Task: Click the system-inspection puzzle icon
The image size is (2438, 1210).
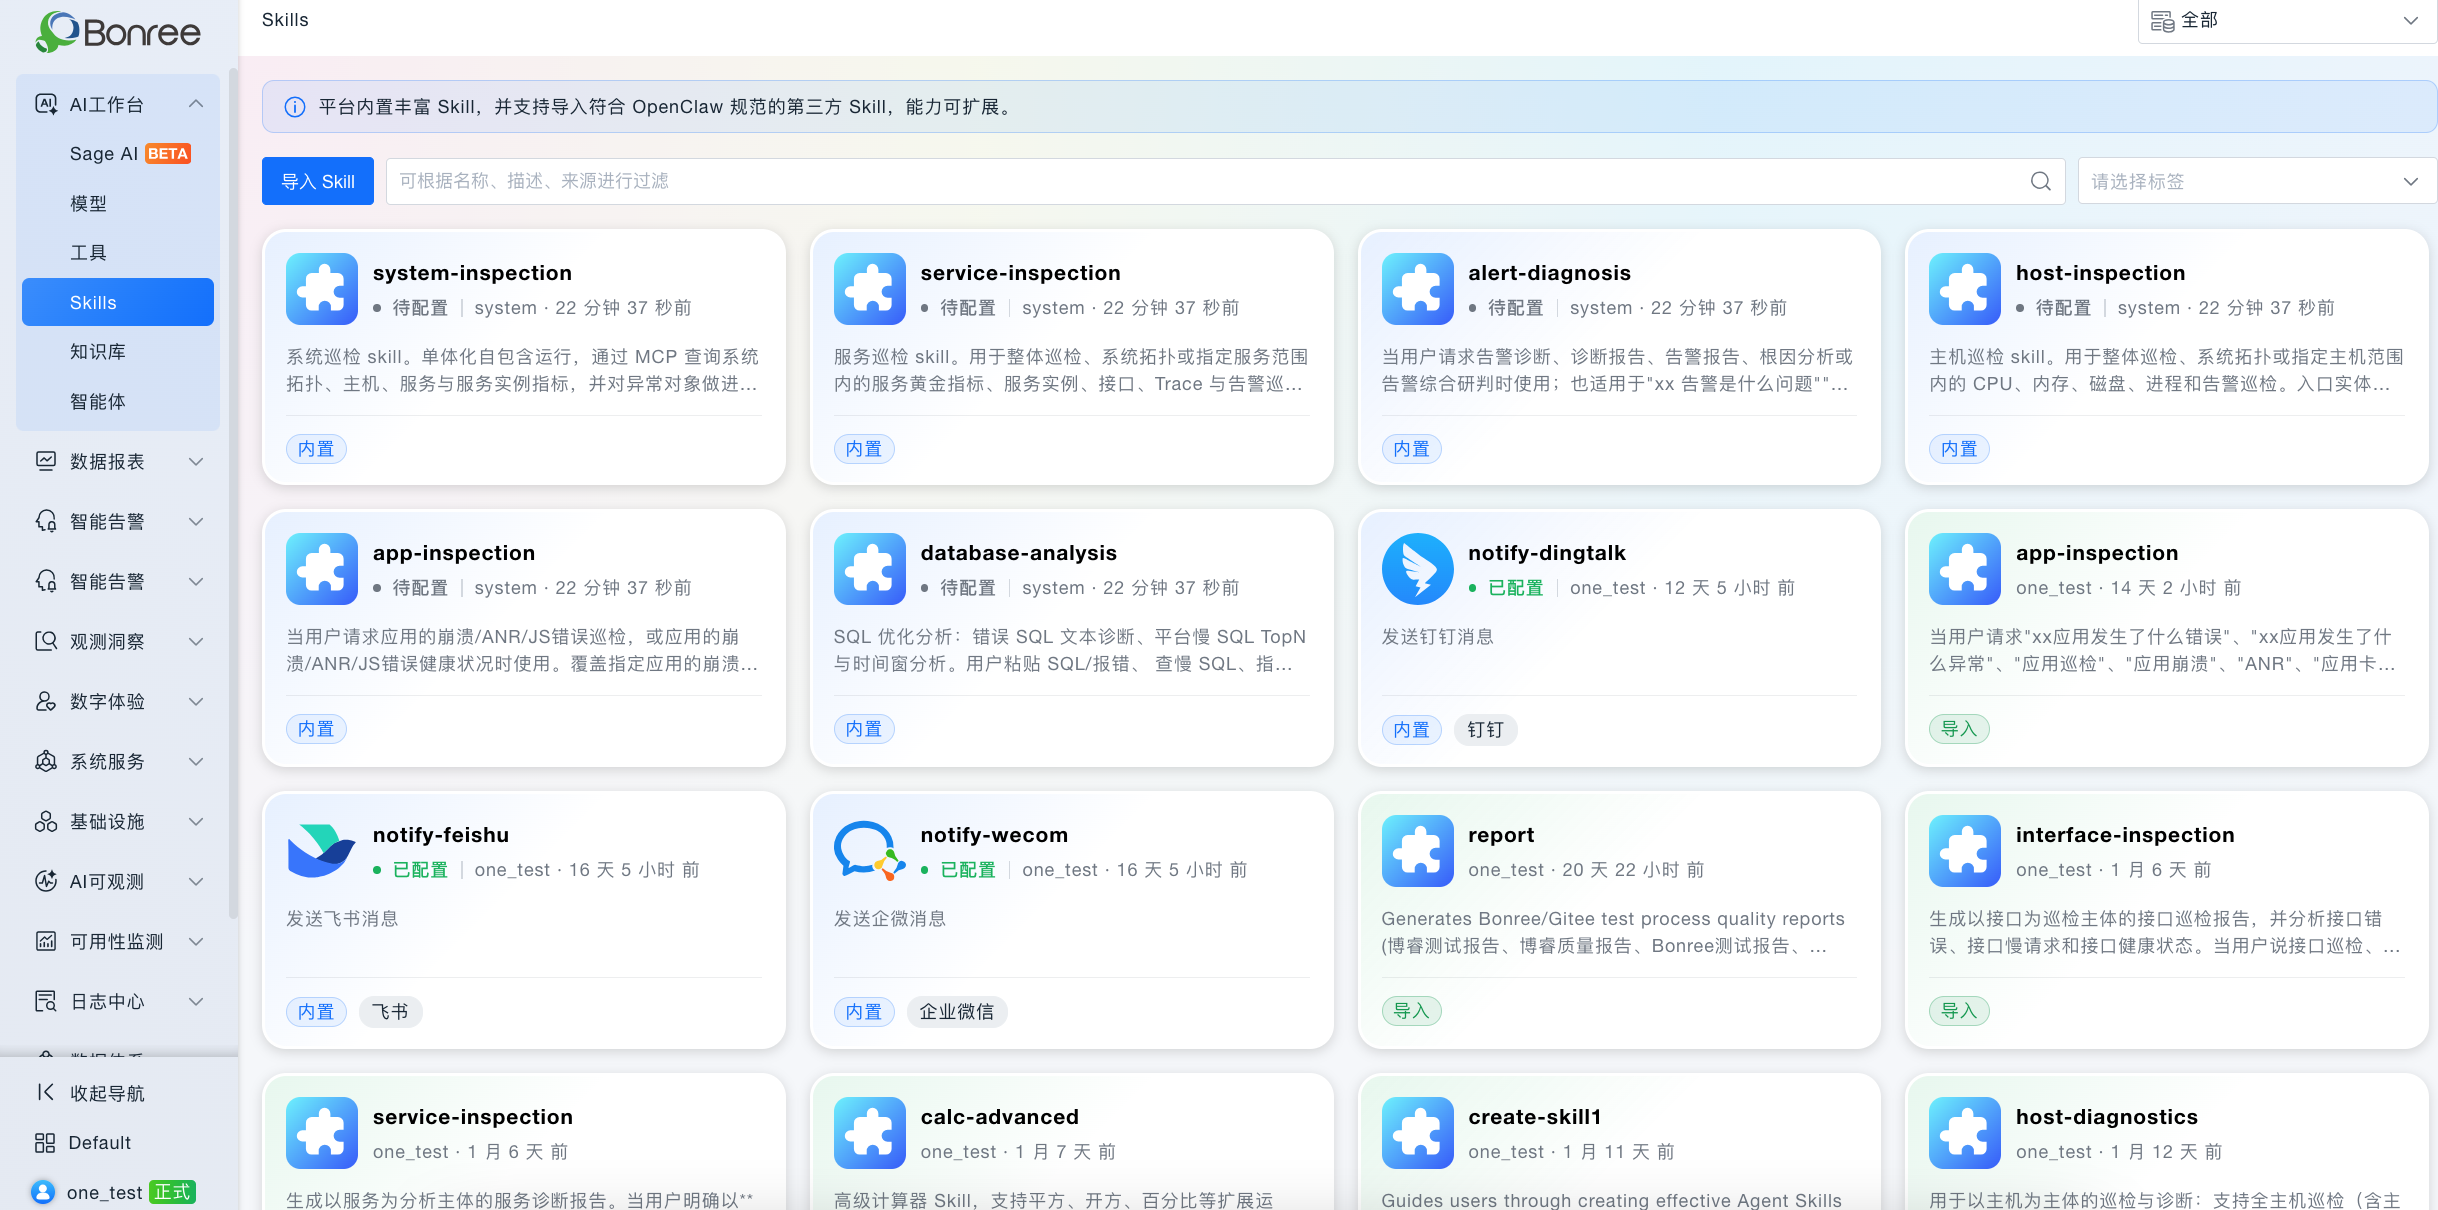Action: [322, 289]
